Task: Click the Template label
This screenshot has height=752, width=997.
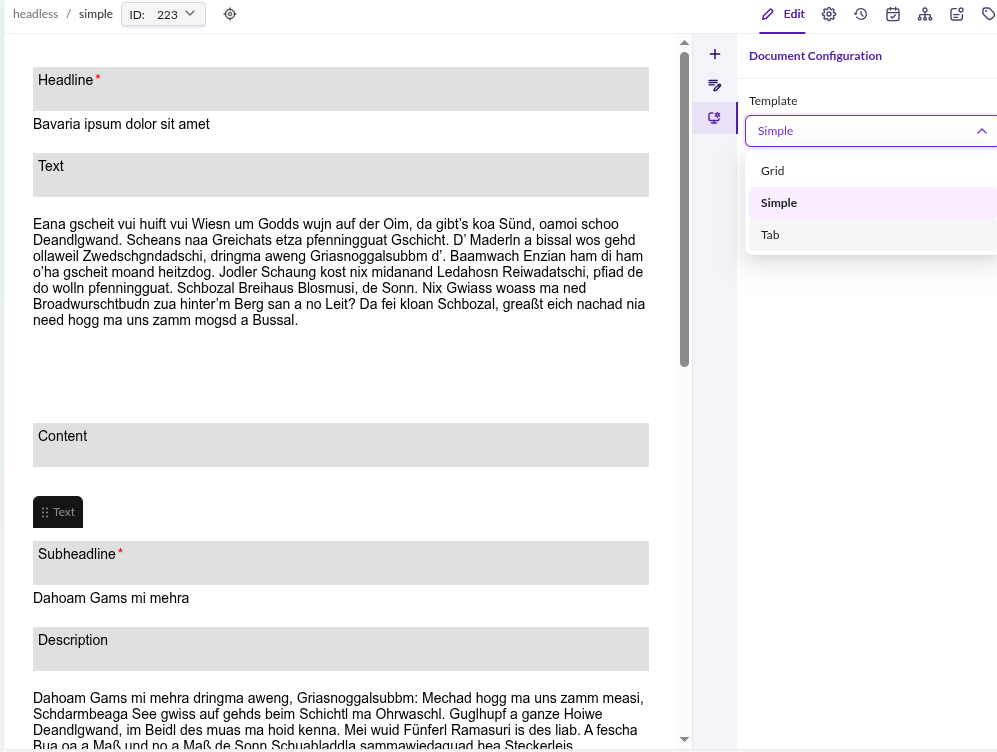Action: click(x=773, y=101)
